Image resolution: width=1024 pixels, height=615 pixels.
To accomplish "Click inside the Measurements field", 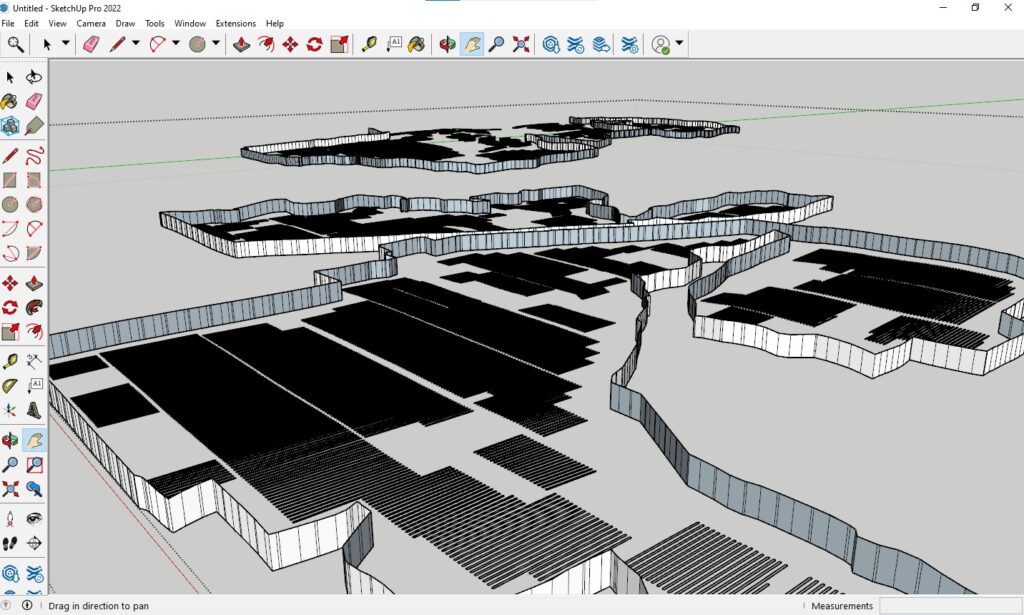I will 950,606.
